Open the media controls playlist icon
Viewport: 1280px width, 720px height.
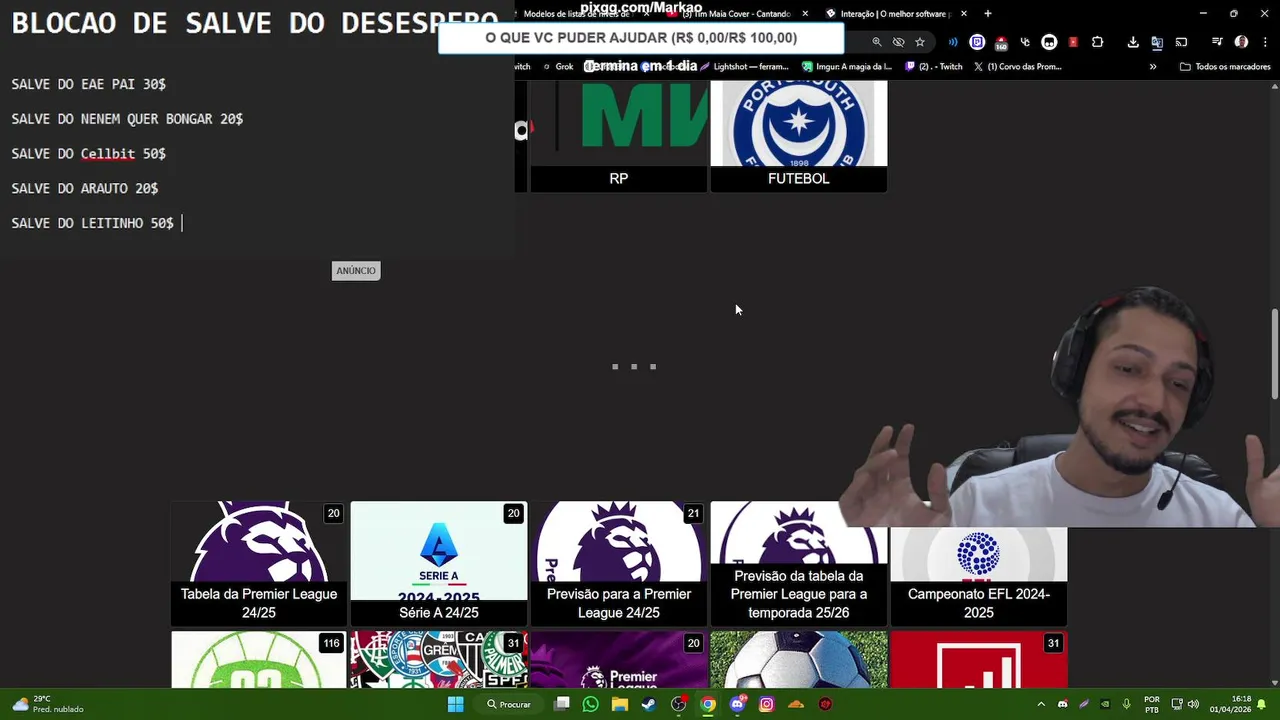[1217, 42]
